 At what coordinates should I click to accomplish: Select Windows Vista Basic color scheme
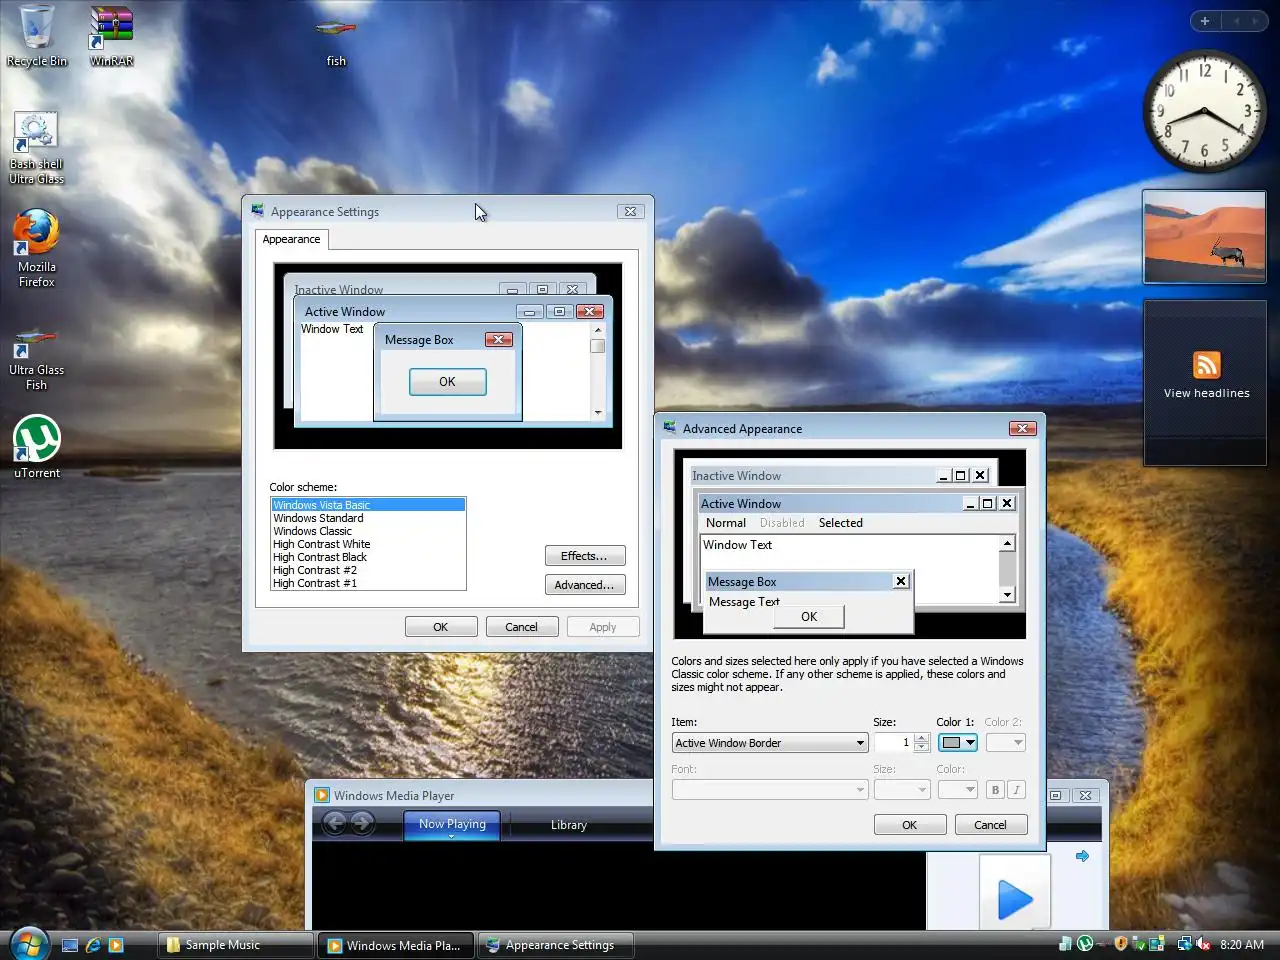[x=368, y=505]
